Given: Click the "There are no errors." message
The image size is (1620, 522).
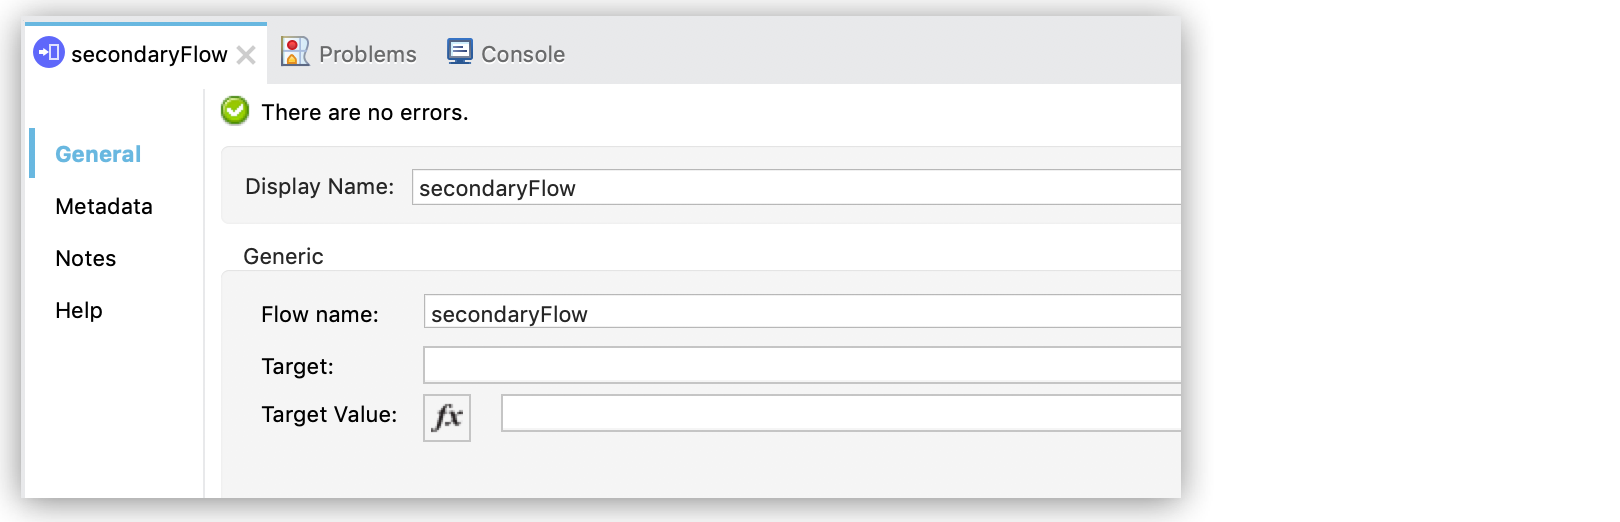Looking at the screenshot, I should (x=365, y=112).
